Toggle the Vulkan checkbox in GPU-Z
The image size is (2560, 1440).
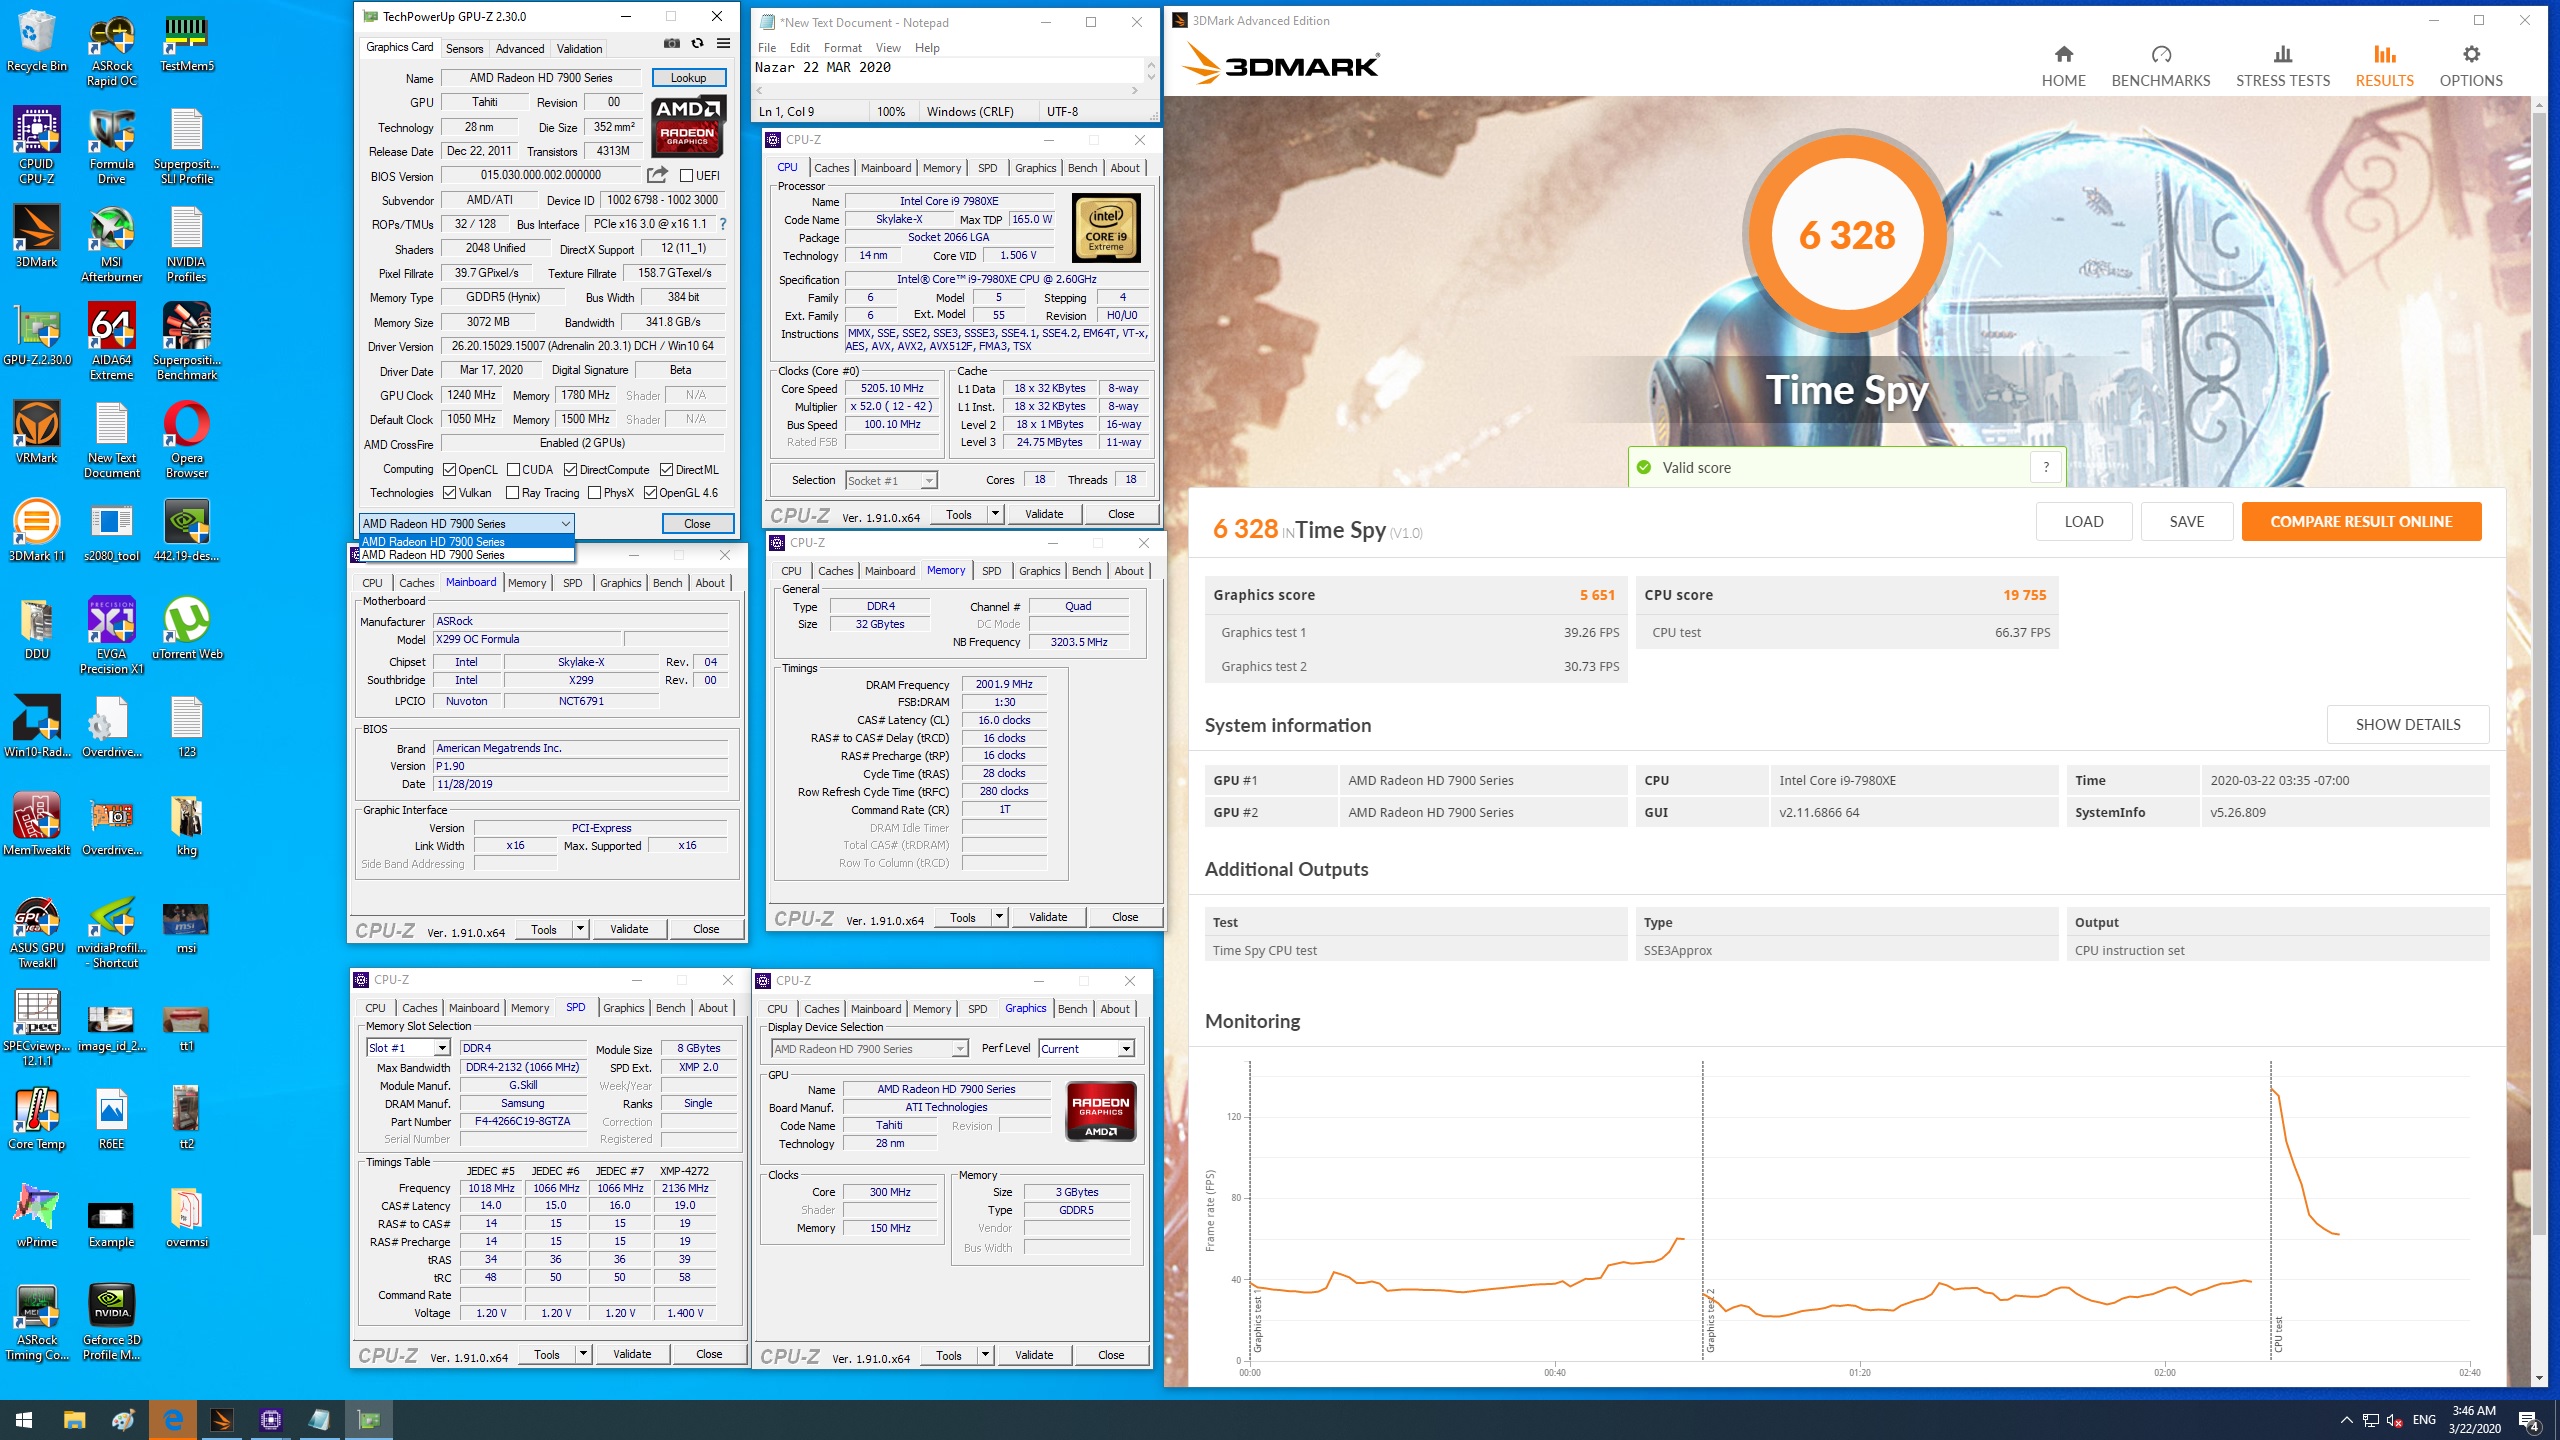click(x=450, y=493)
